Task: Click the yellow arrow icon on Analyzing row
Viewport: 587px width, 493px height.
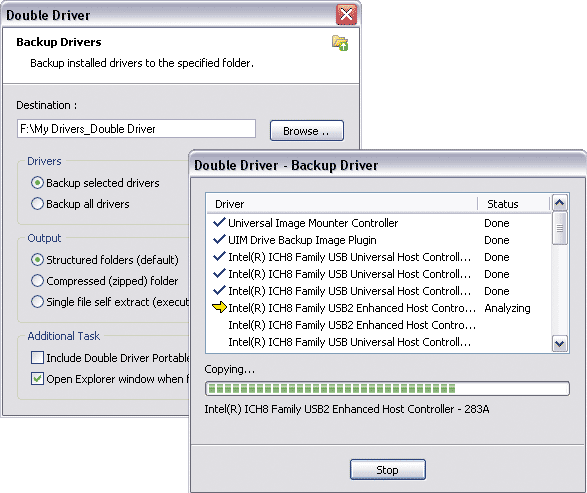Action: (219, 307)
